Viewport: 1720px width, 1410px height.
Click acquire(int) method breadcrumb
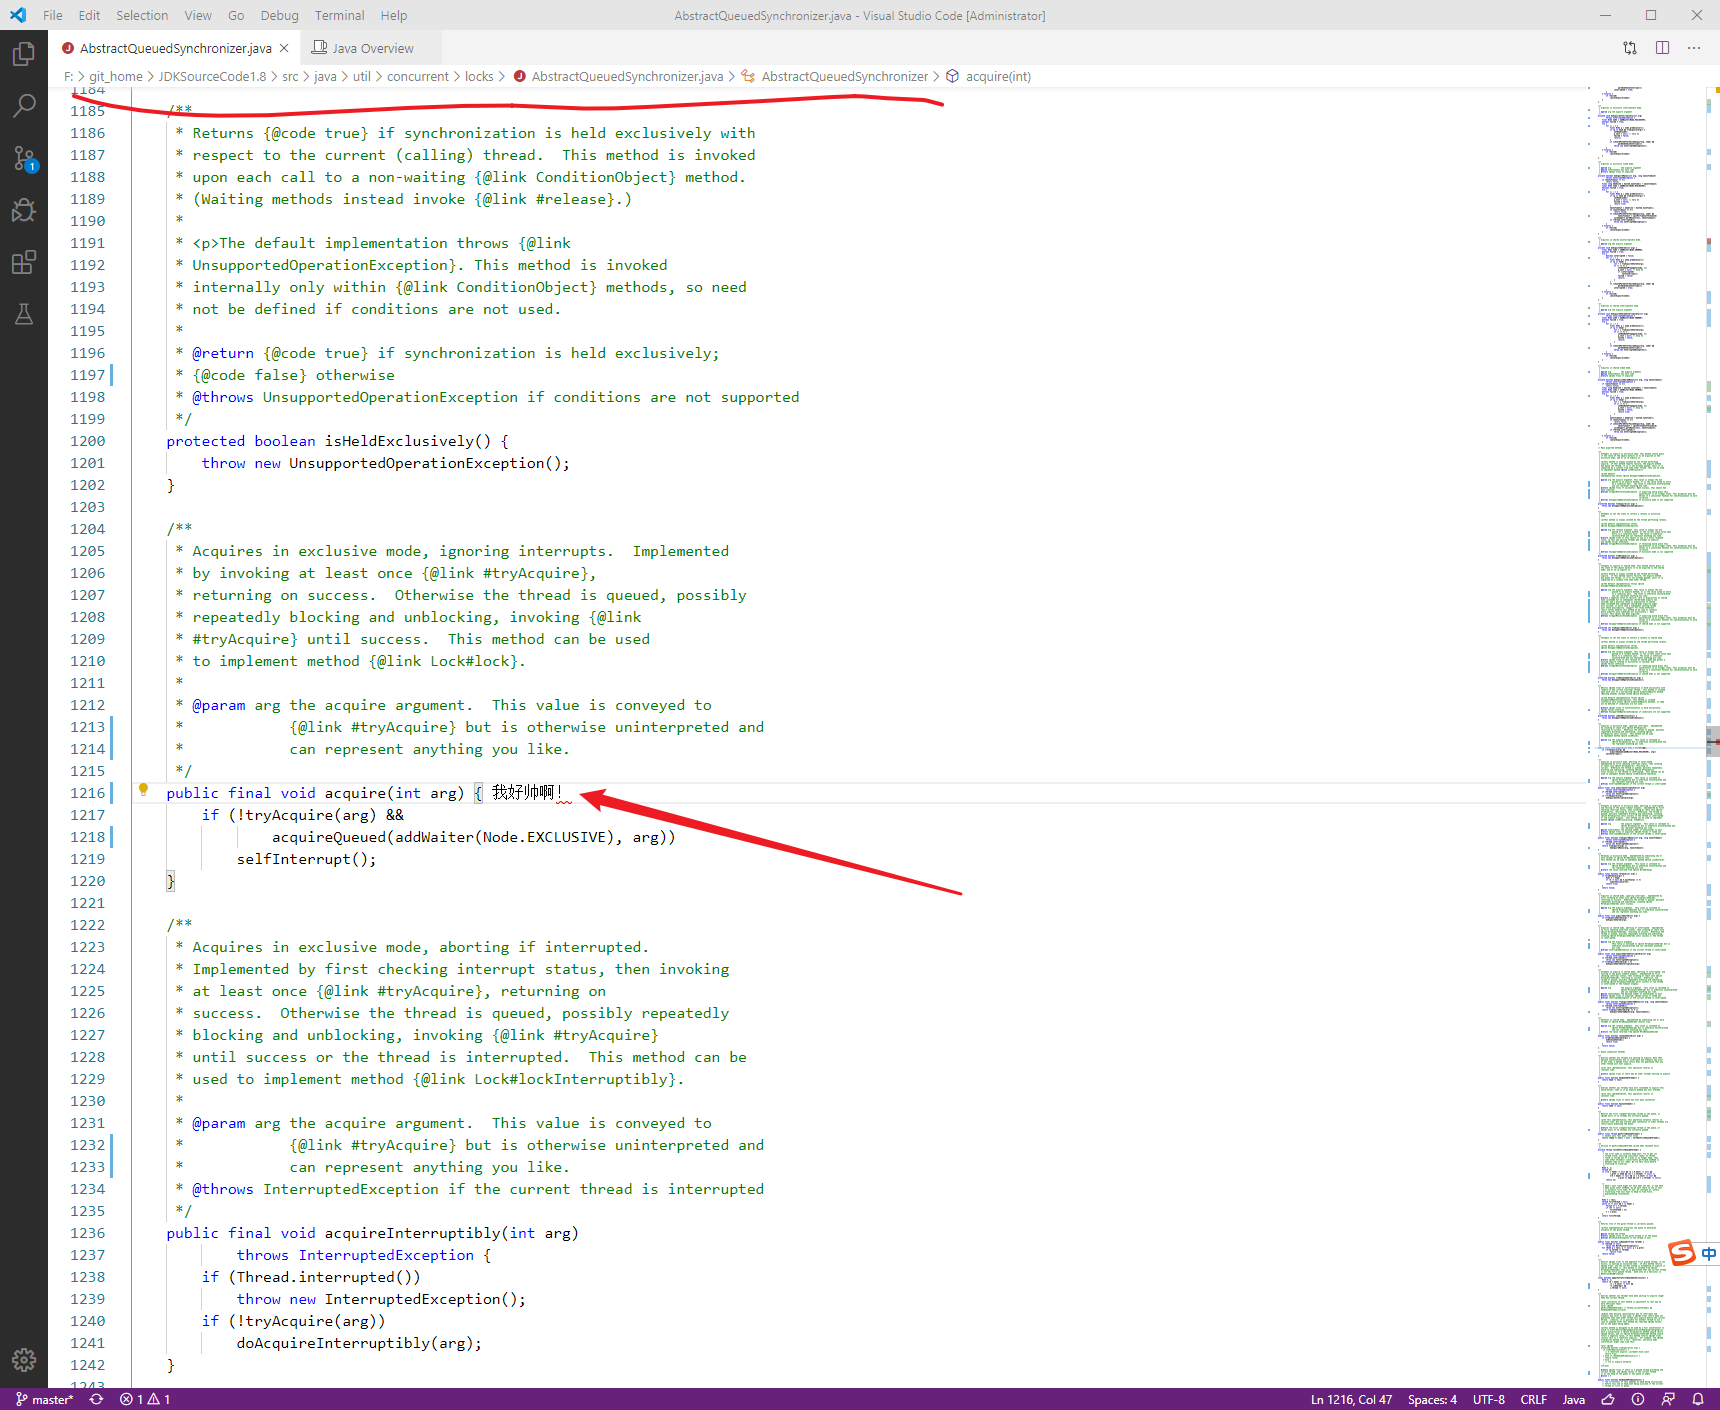pyautogui.click(x=997, y=76)
